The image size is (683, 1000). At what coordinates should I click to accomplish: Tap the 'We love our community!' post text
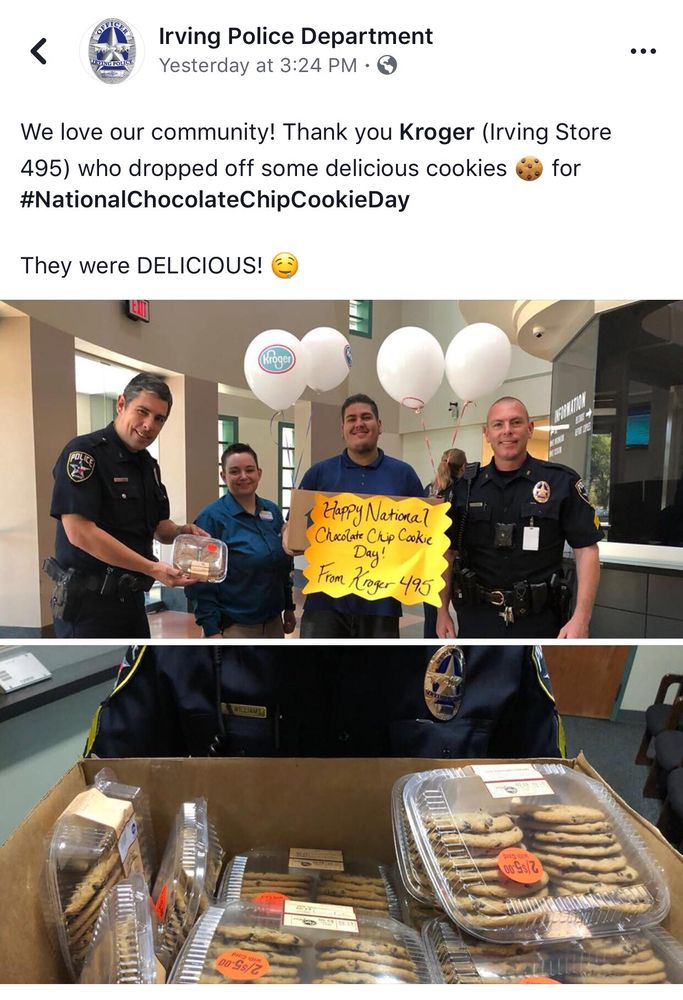coord(148,132)
